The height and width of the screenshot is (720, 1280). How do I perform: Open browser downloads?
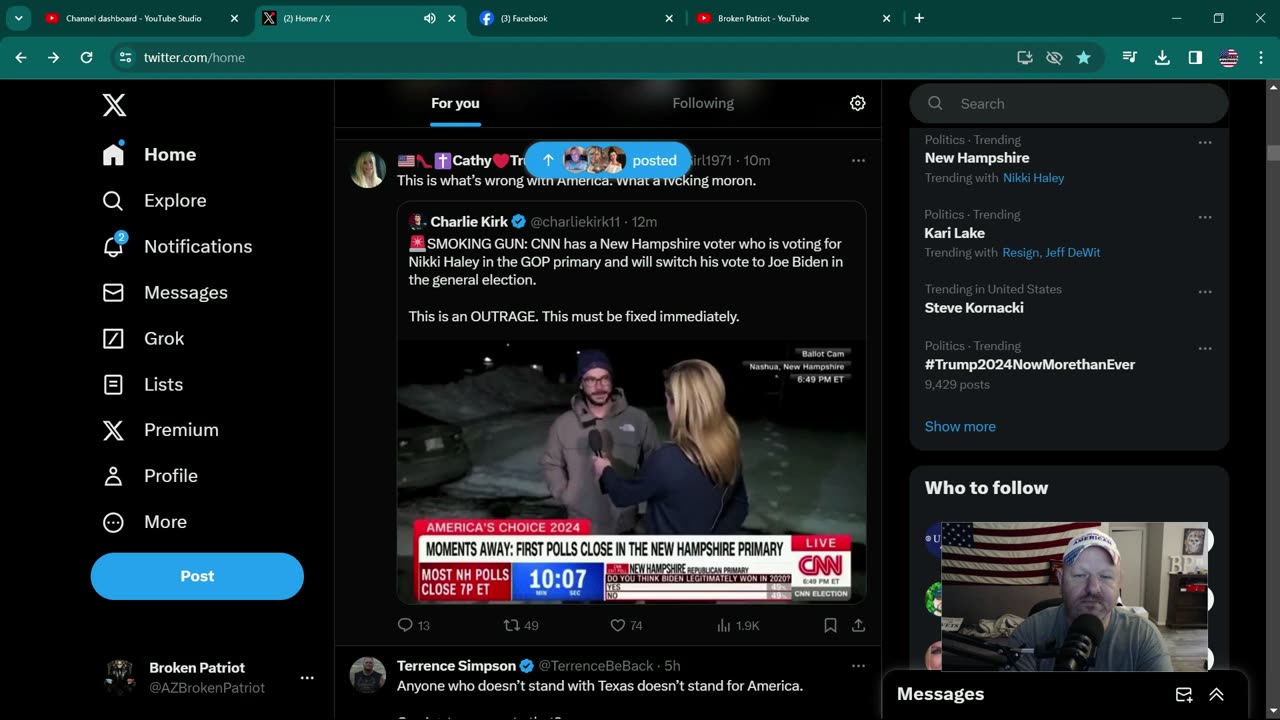[x=1162, y=58]
